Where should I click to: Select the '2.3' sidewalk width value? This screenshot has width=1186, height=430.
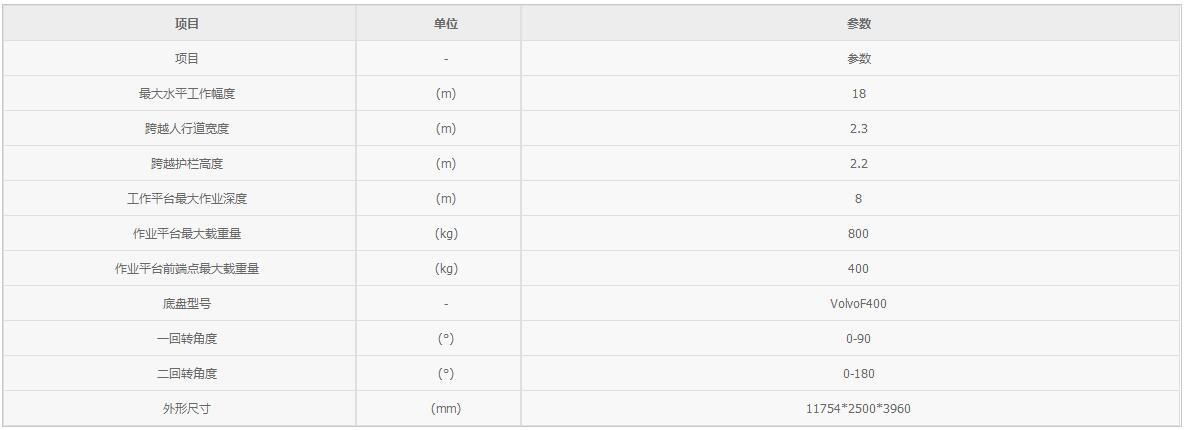(858, 129)
